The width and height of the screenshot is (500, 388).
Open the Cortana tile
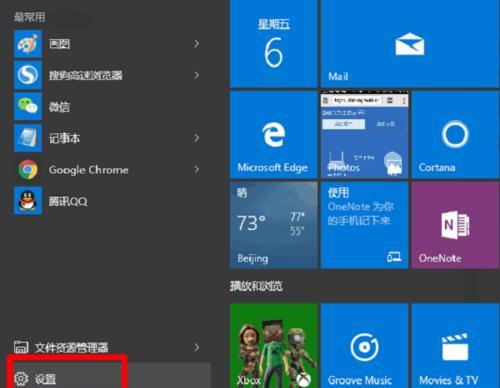tap(455, 135)
